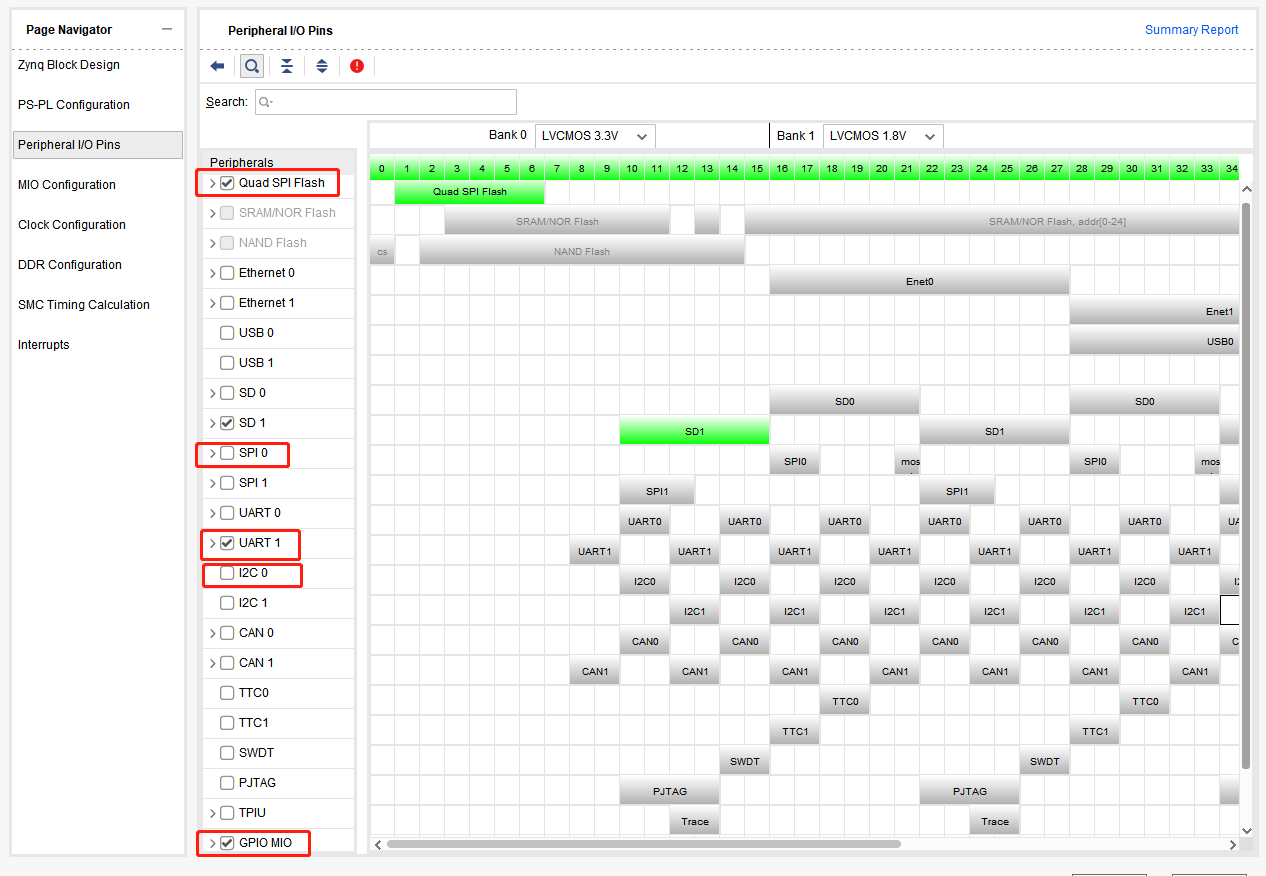Open the DDR Configuration page

70,265
